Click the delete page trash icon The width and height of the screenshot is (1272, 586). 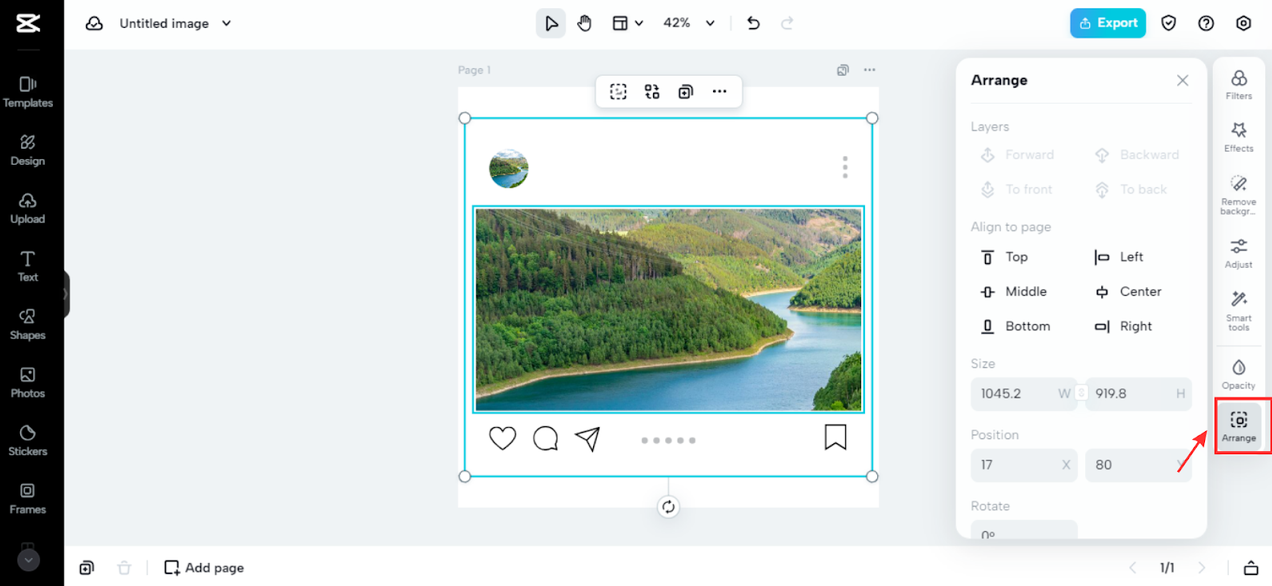pos(124,568)
